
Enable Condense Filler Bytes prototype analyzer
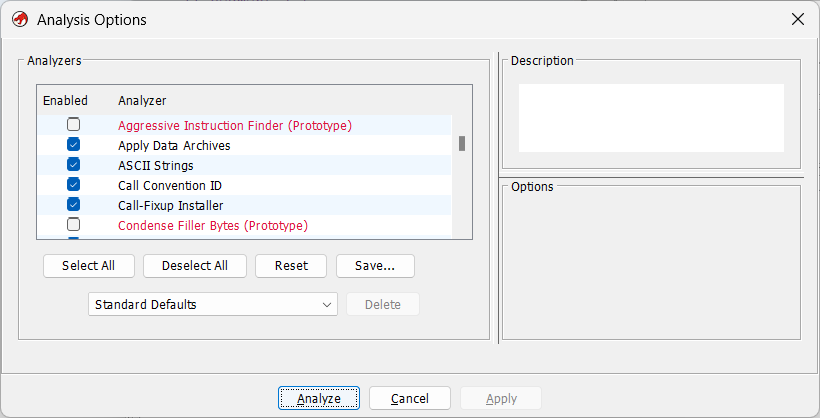click(73, 225)
